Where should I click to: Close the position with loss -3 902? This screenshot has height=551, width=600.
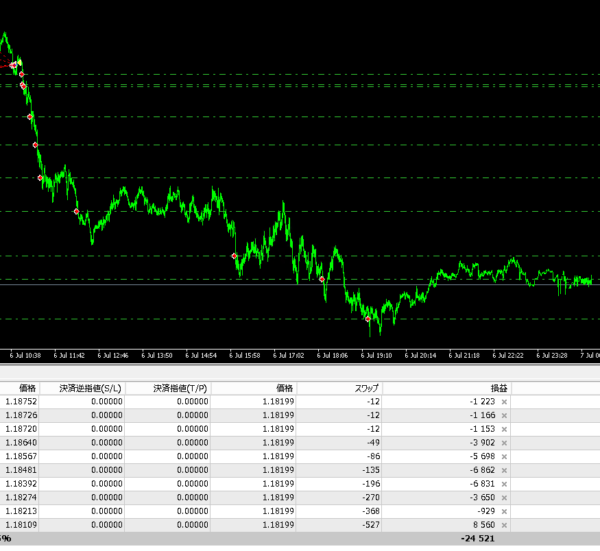click(x=504, y=443)
